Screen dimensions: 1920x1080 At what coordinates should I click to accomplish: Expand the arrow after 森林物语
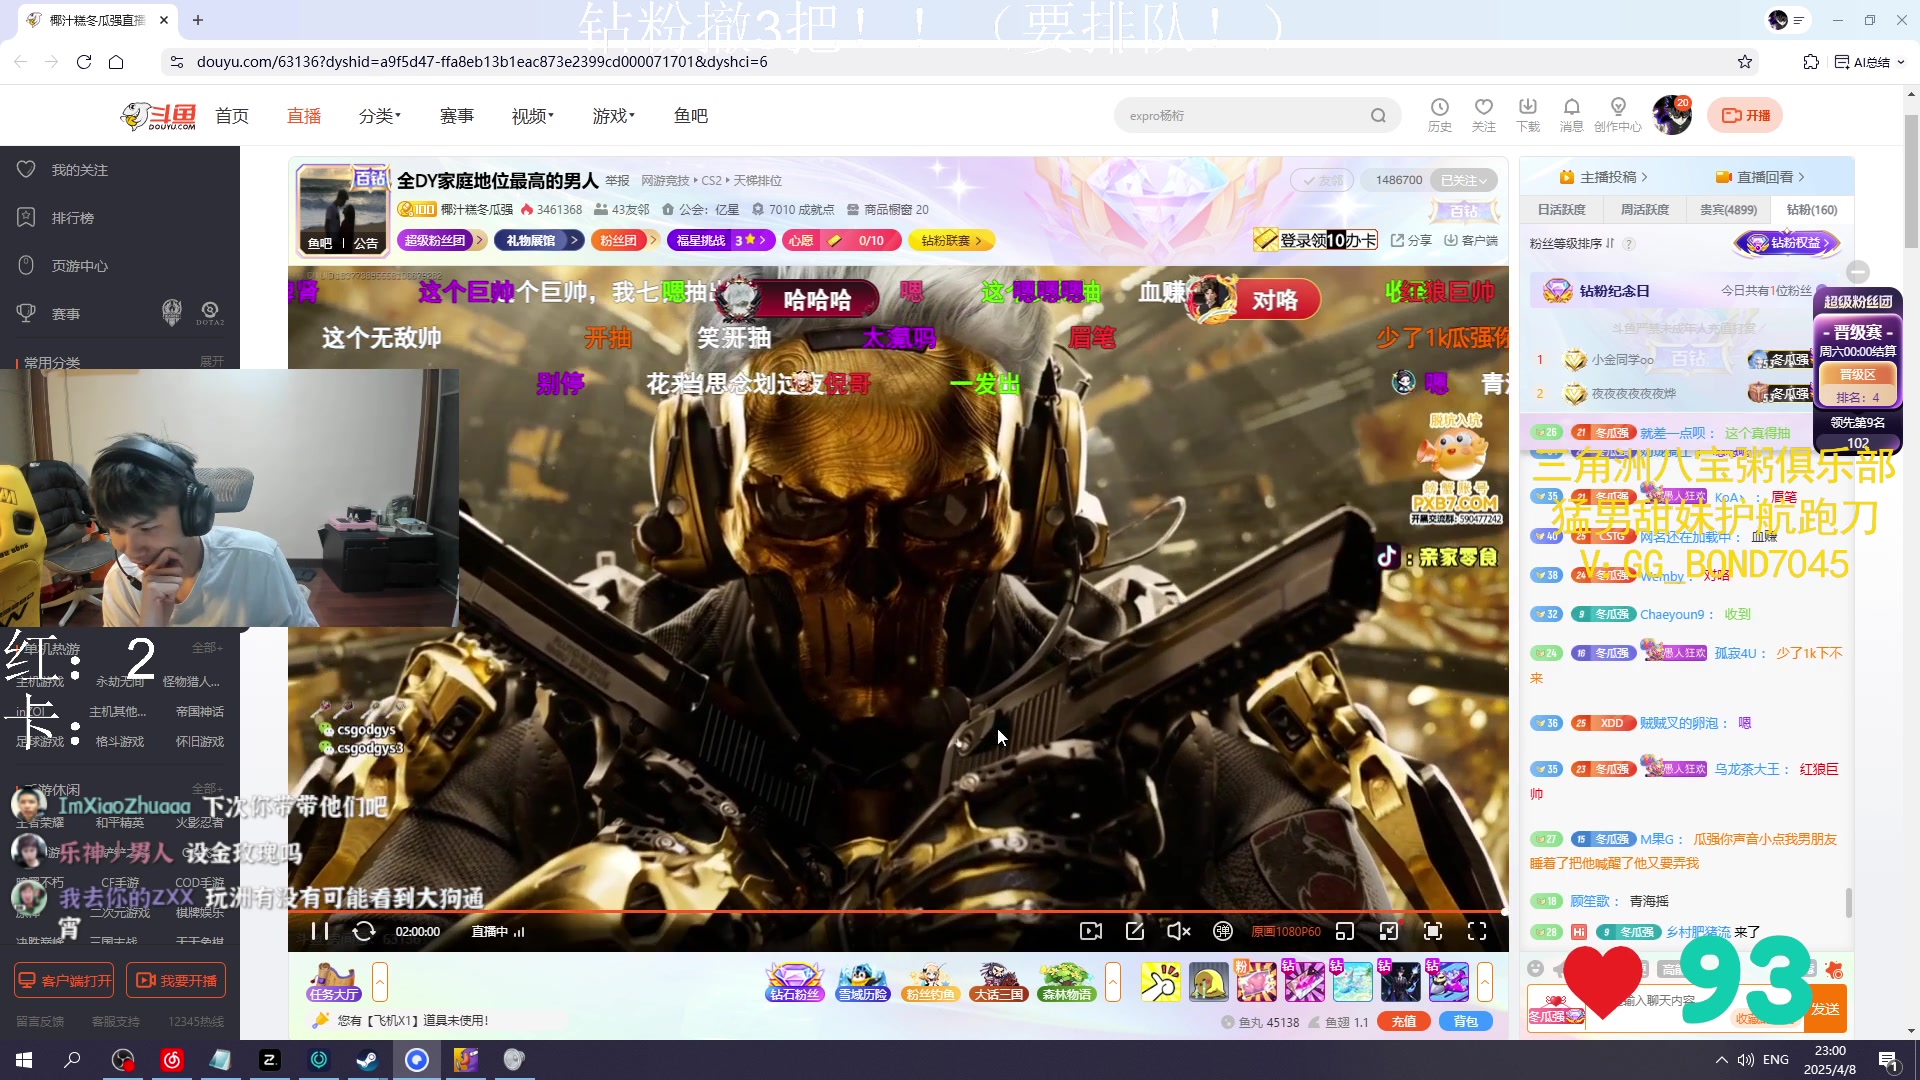point(1113,982)
